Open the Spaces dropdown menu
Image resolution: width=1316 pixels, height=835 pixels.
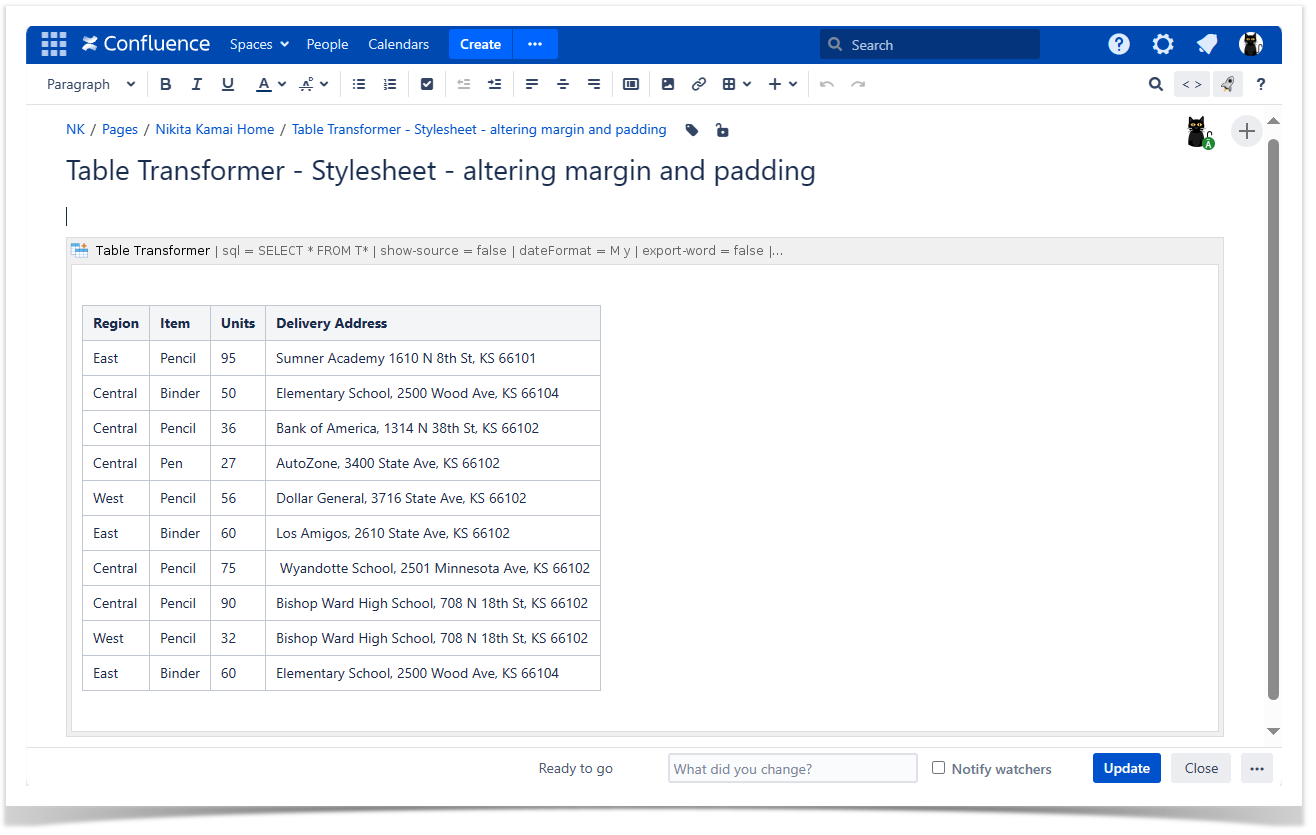(259, 44)
